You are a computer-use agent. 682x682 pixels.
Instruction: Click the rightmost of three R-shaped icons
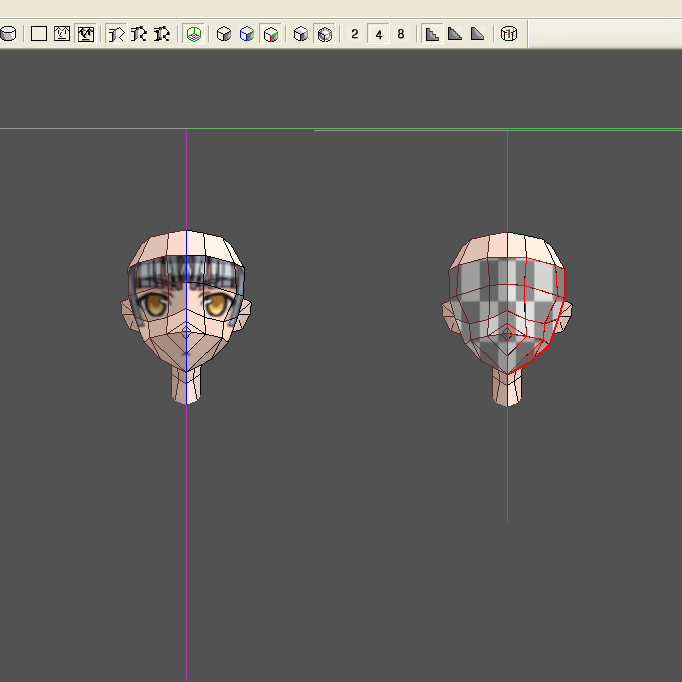[161, 34]
